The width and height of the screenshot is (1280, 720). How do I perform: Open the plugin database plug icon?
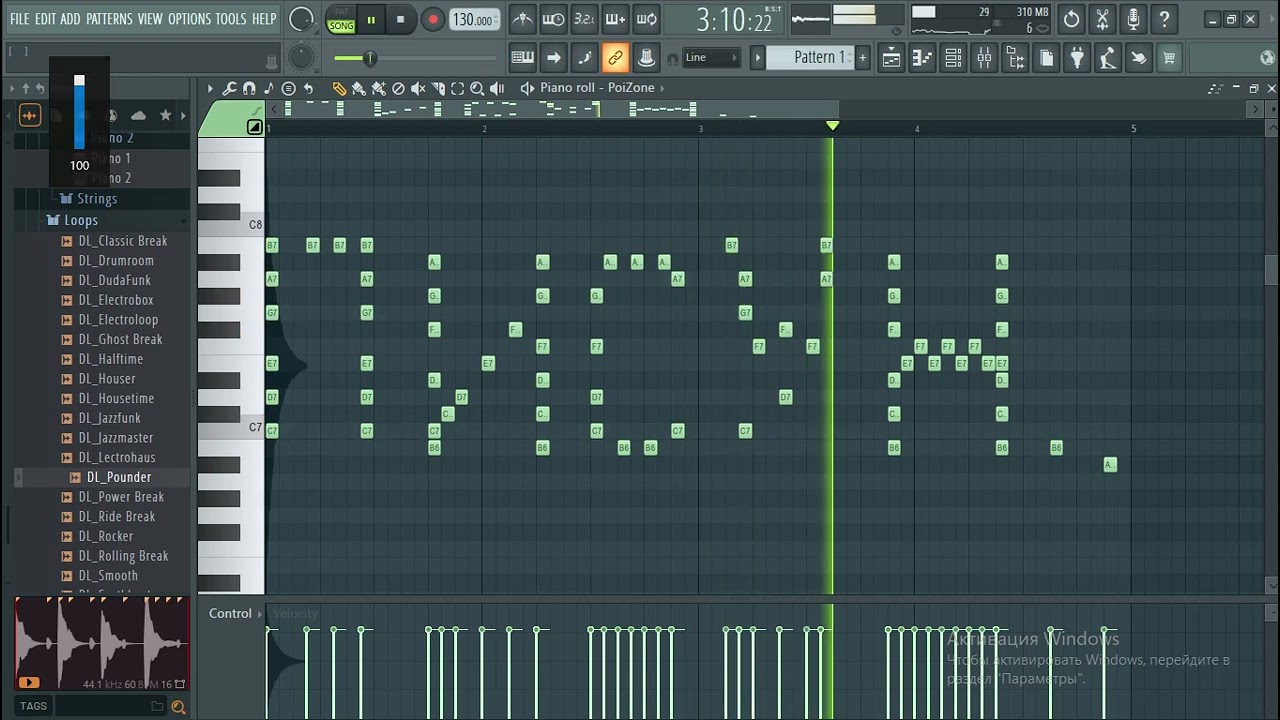(x=1077, y=58)
